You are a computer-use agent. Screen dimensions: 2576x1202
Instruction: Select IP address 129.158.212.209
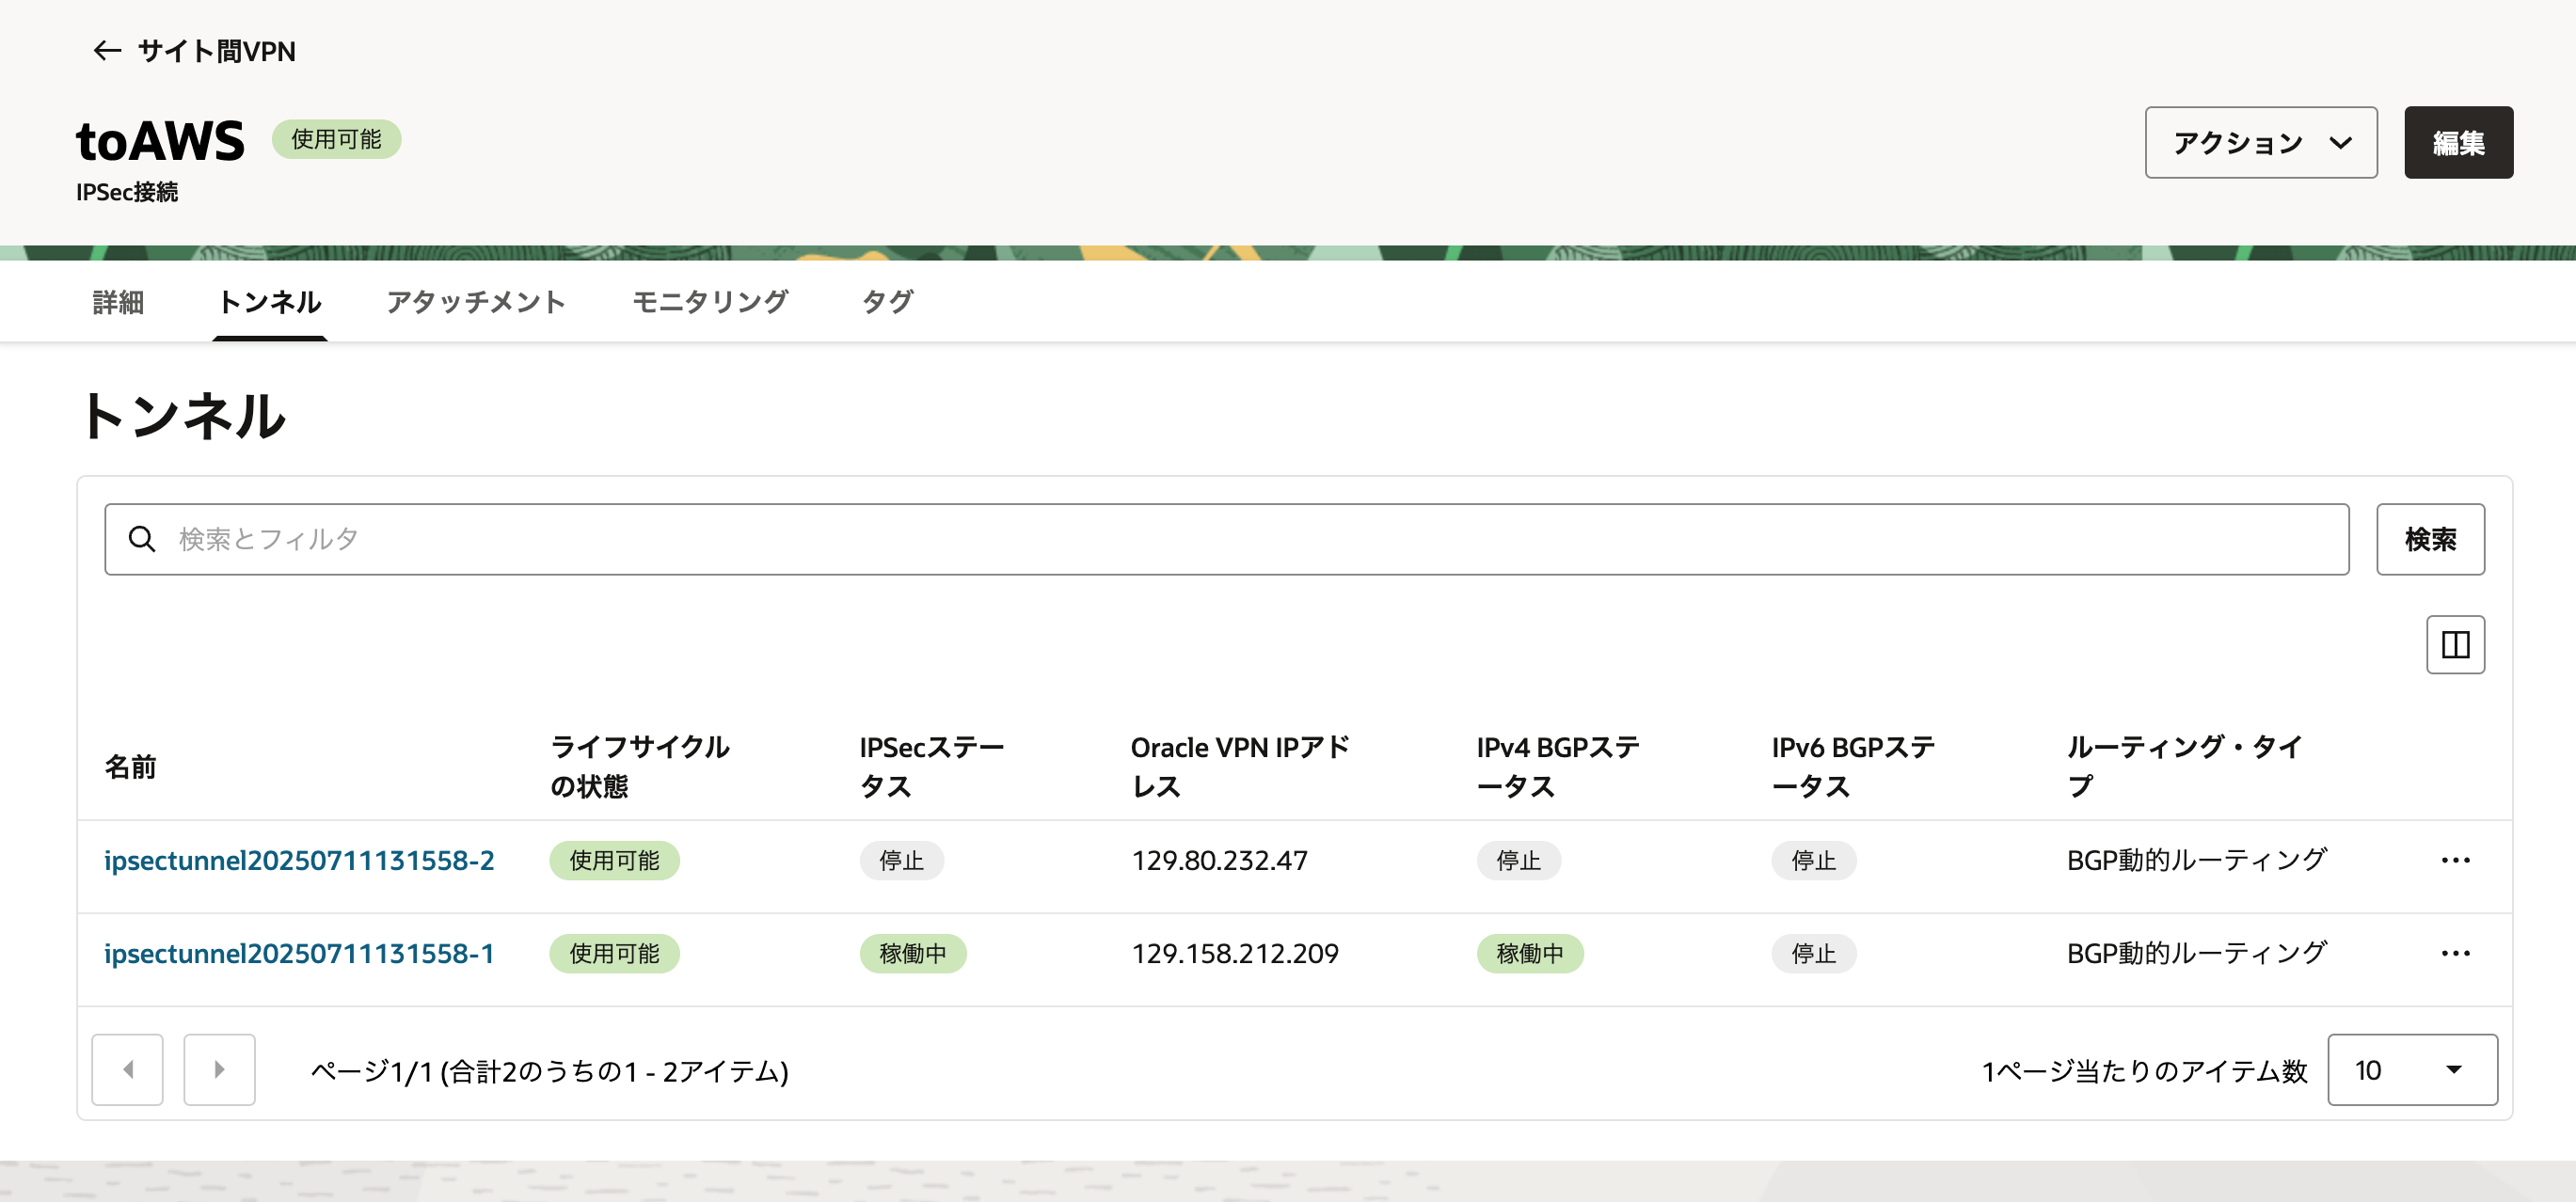click(x=1235, y=953)
